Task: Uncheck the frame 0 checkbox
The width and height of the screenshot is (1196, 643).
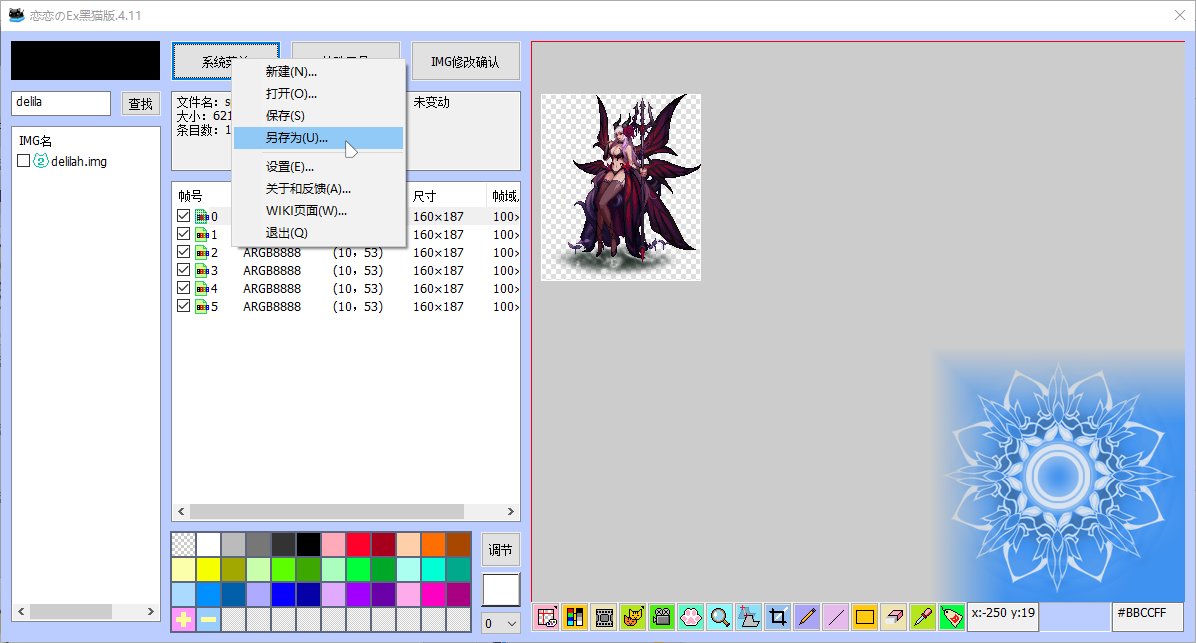Action: [184, 216]
